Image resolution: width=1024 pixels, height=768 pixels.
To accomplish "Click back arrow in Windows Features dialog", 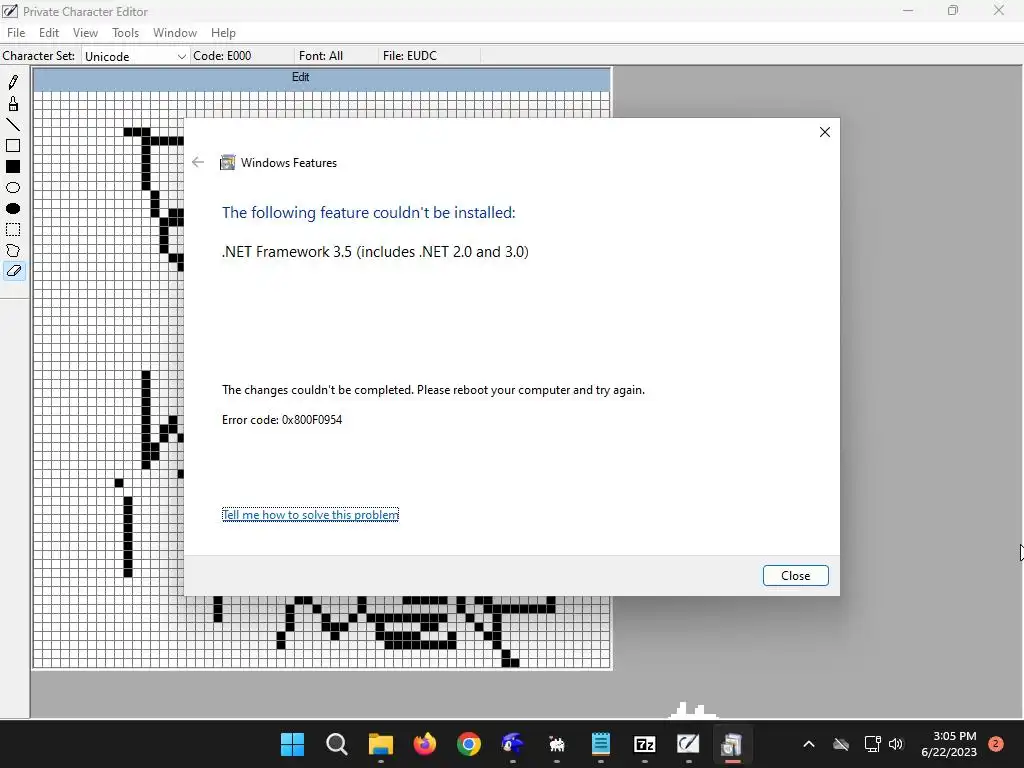I will (198, 162).
